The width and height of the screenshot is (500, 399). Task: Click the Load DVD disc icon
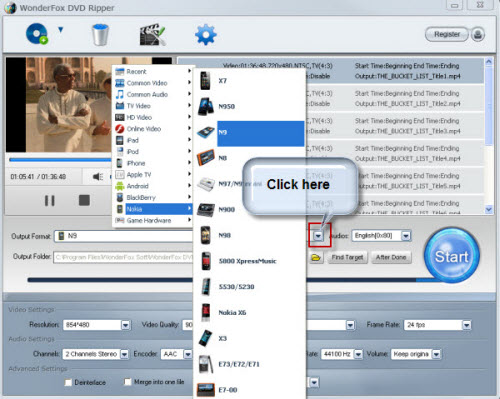tap(37, 34)
